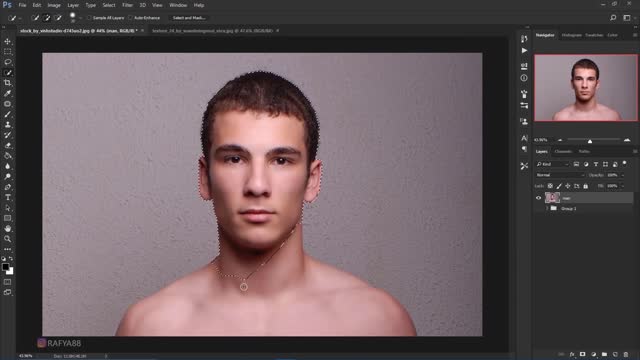Open the layer Kind filter dropdown
The image size is (640, 360).
(553, 164)
